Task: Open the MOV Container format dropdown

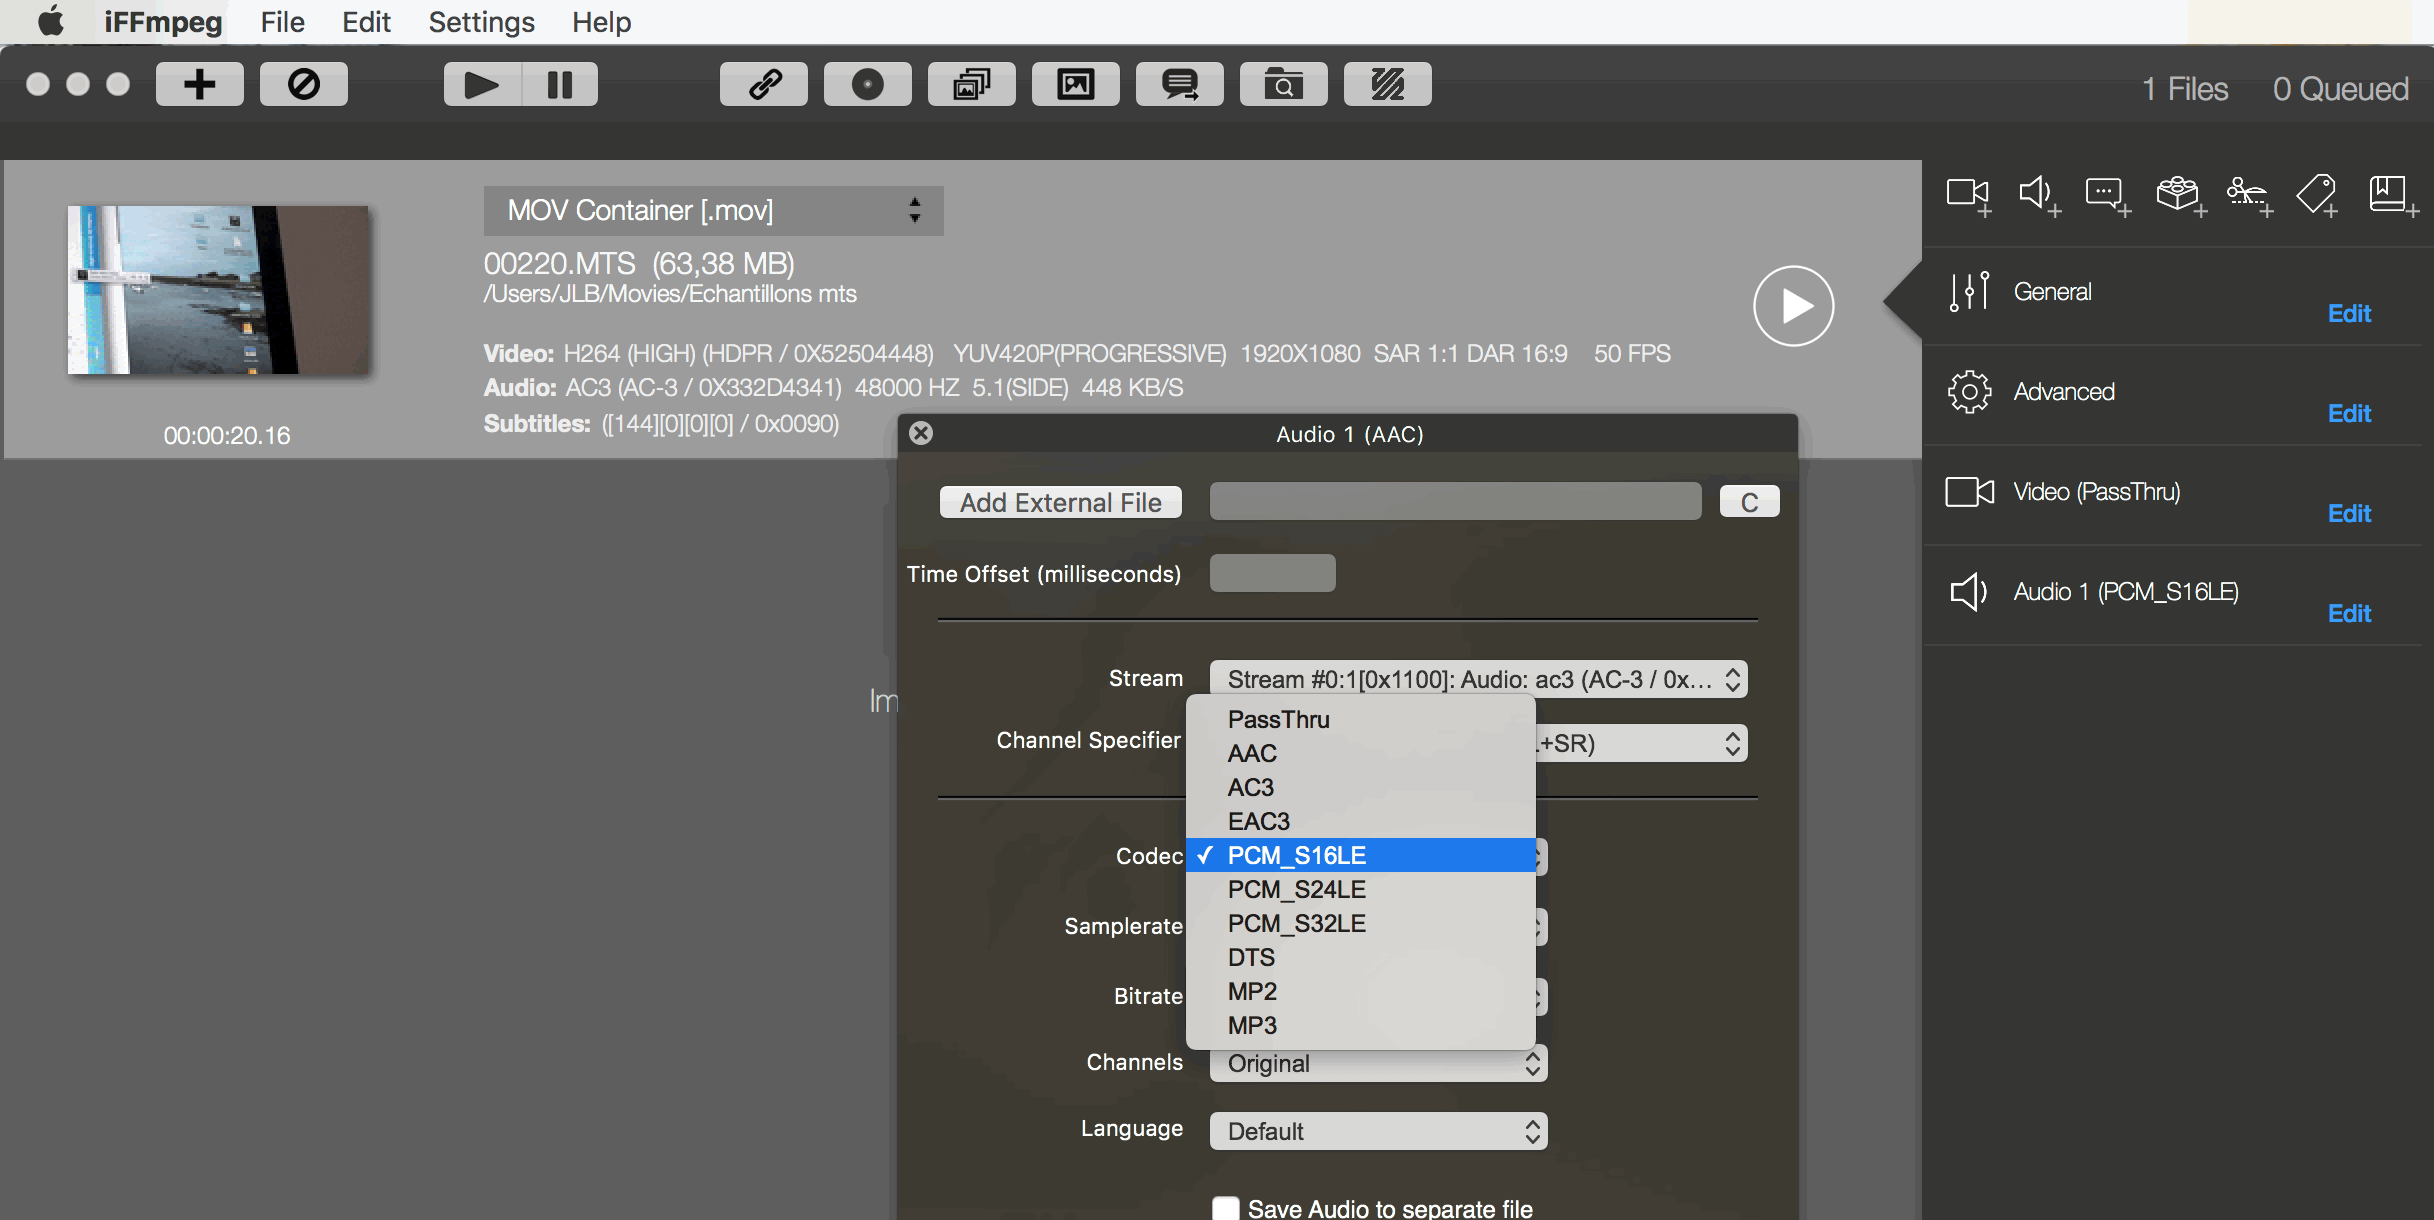Action: (x=713, y=211)
